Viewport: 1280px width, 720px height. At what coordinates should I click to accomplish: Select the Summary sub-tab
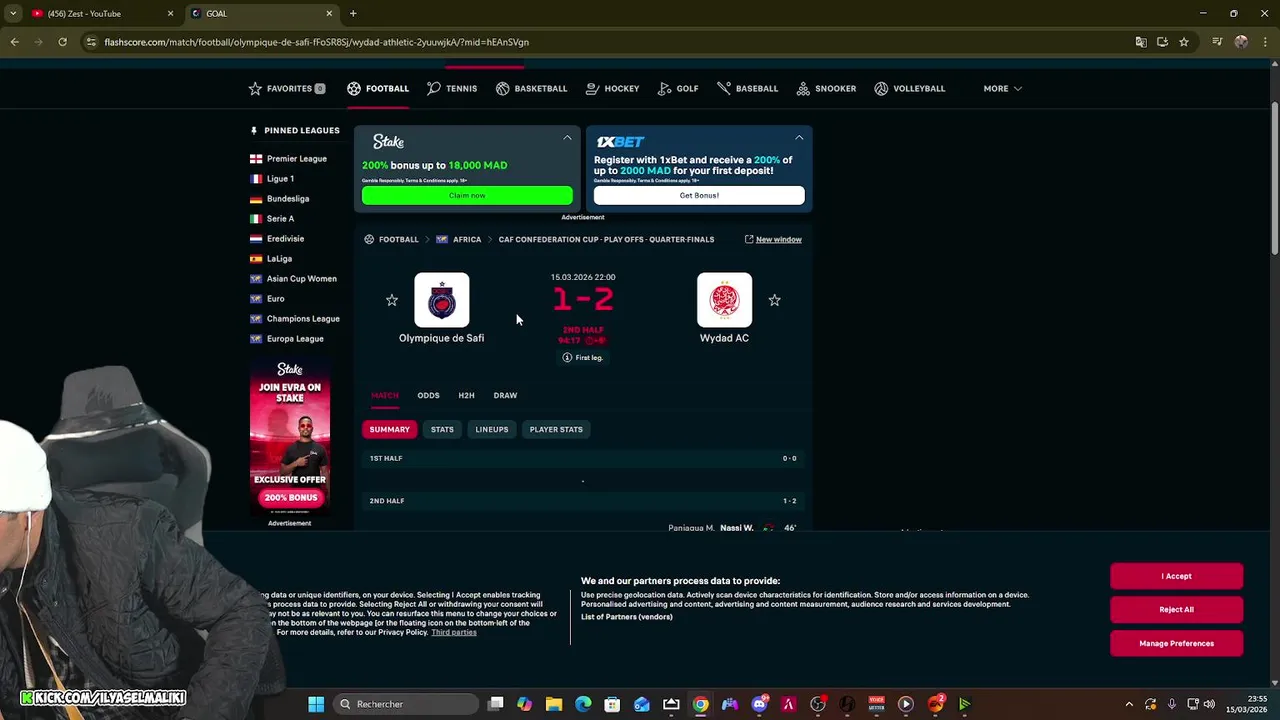point(390,430)
